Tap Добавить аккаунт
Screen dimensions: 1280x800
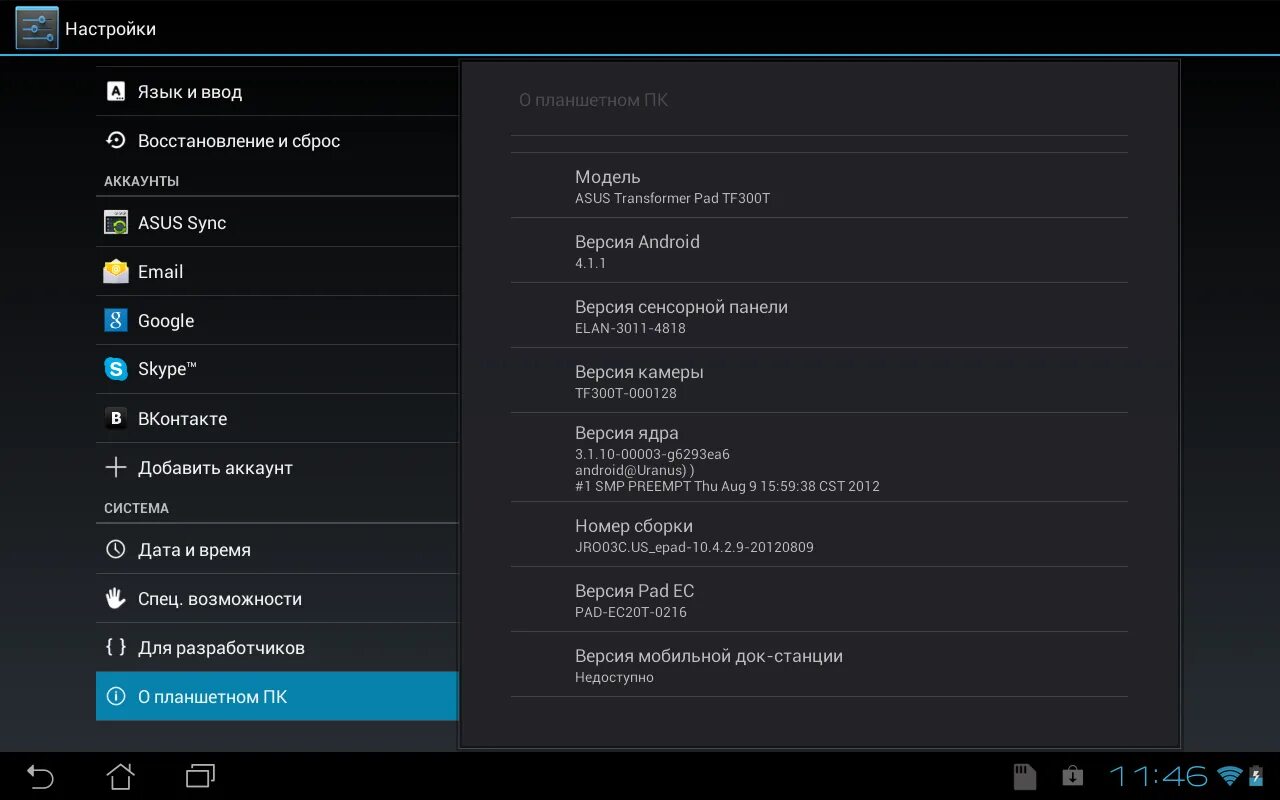pyautogui.click(x=277, y=468)
